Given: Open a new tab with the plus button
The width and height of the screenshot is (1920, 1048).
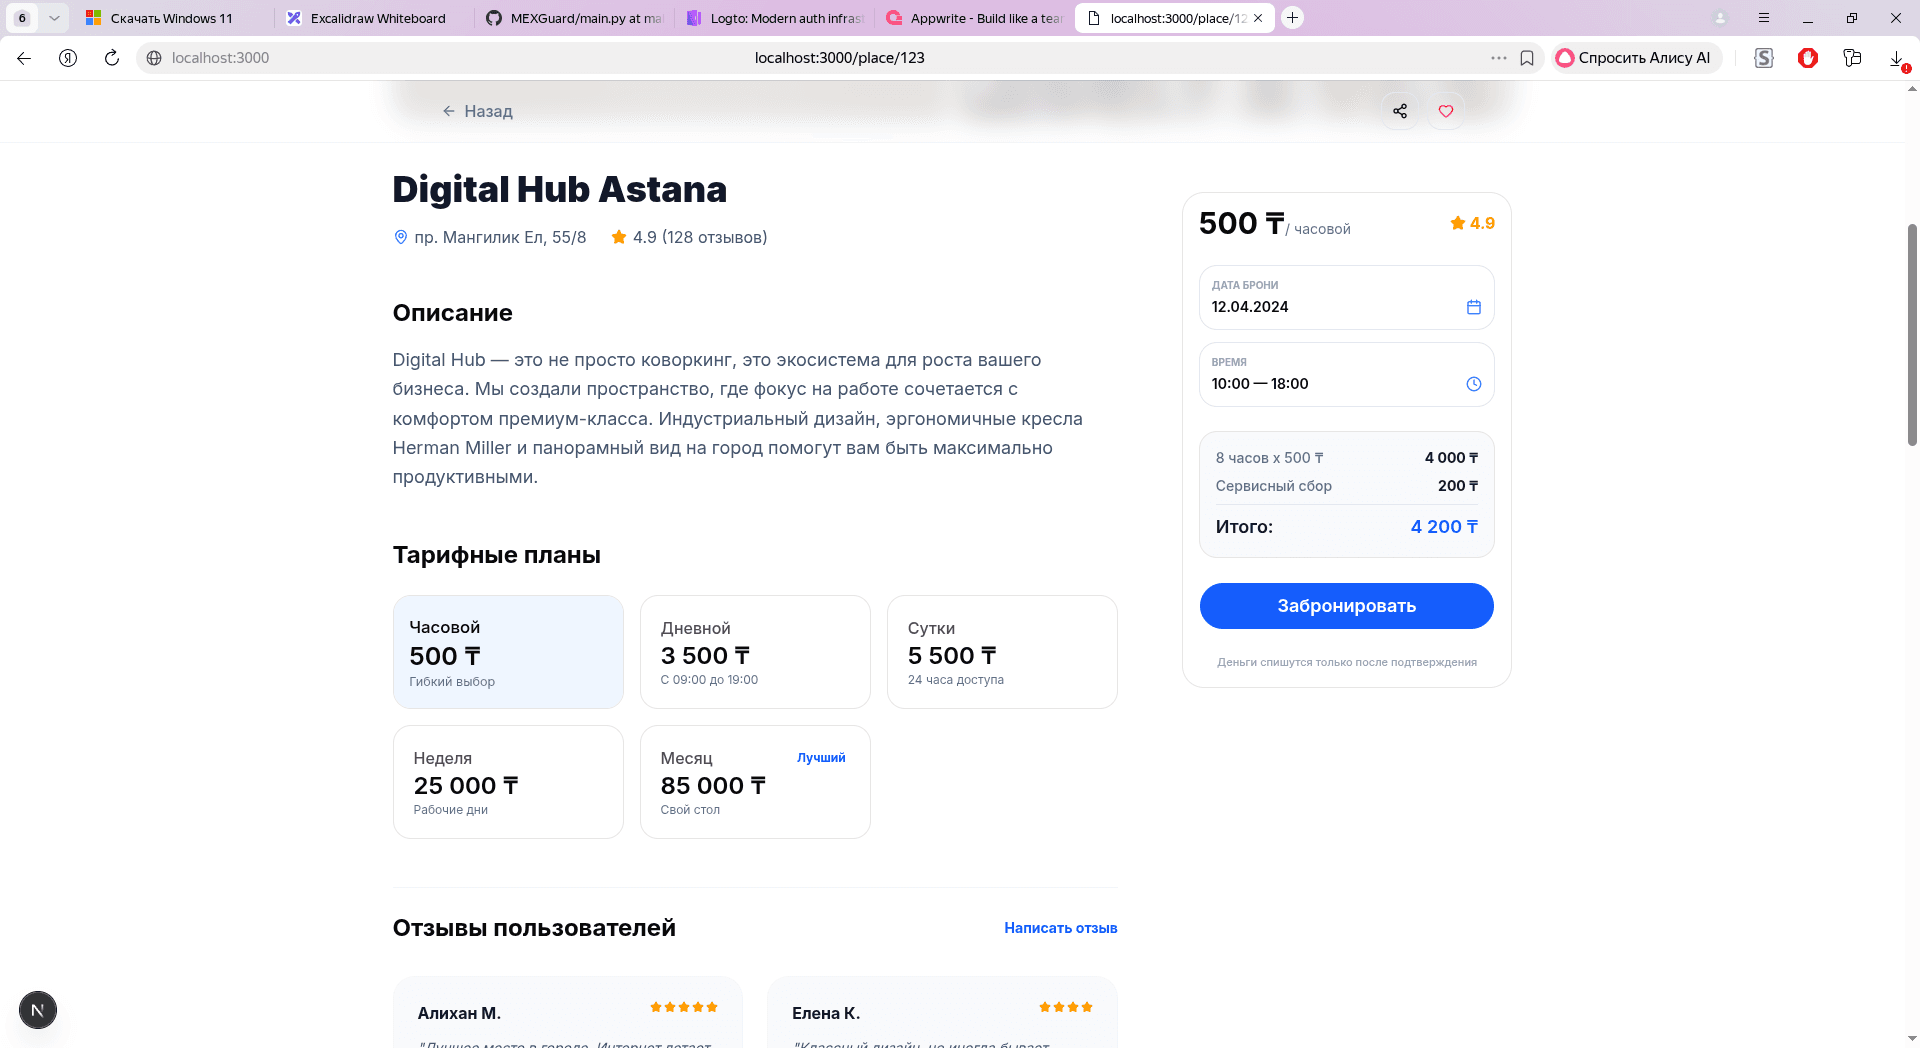Looking at the screenshot, I should (x=1292, y=18).
